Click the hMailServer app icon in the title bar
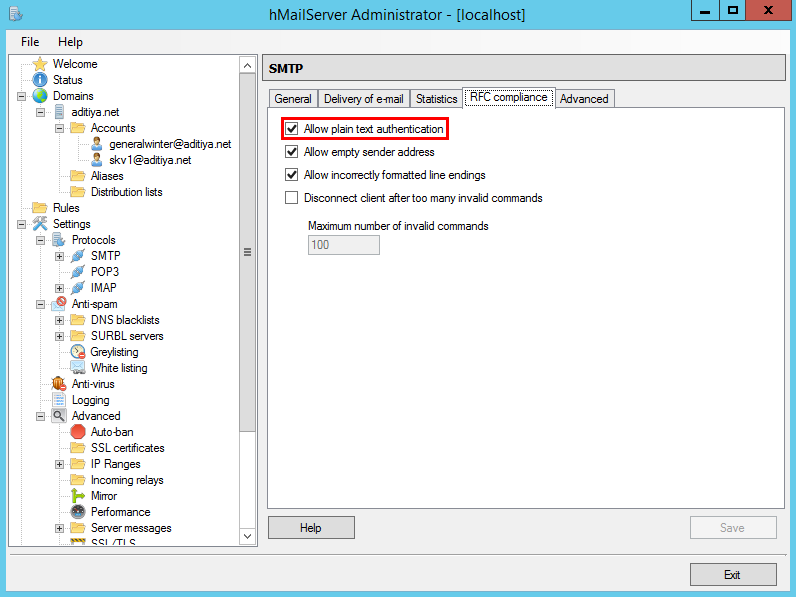796x597 pixels. pyautogui.click(x=16, y=14)
